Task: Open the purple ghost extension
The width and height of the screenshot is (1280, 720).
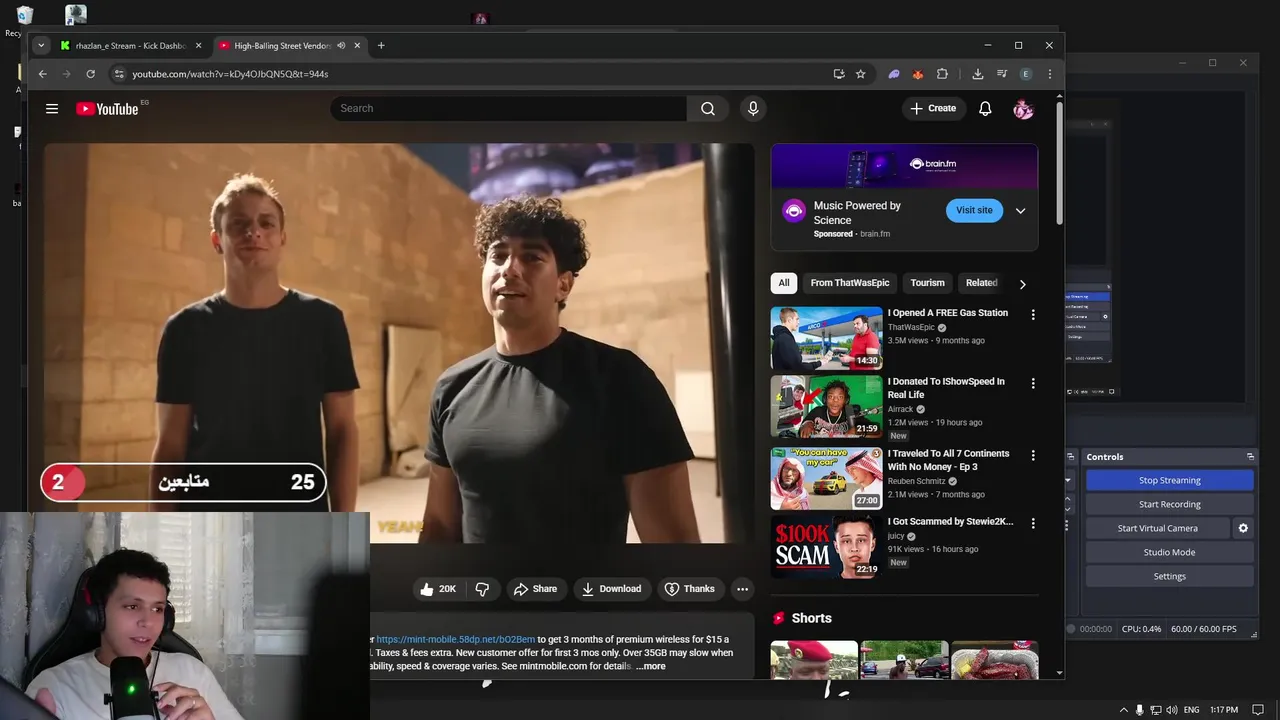Action: [x=894, y=74]
